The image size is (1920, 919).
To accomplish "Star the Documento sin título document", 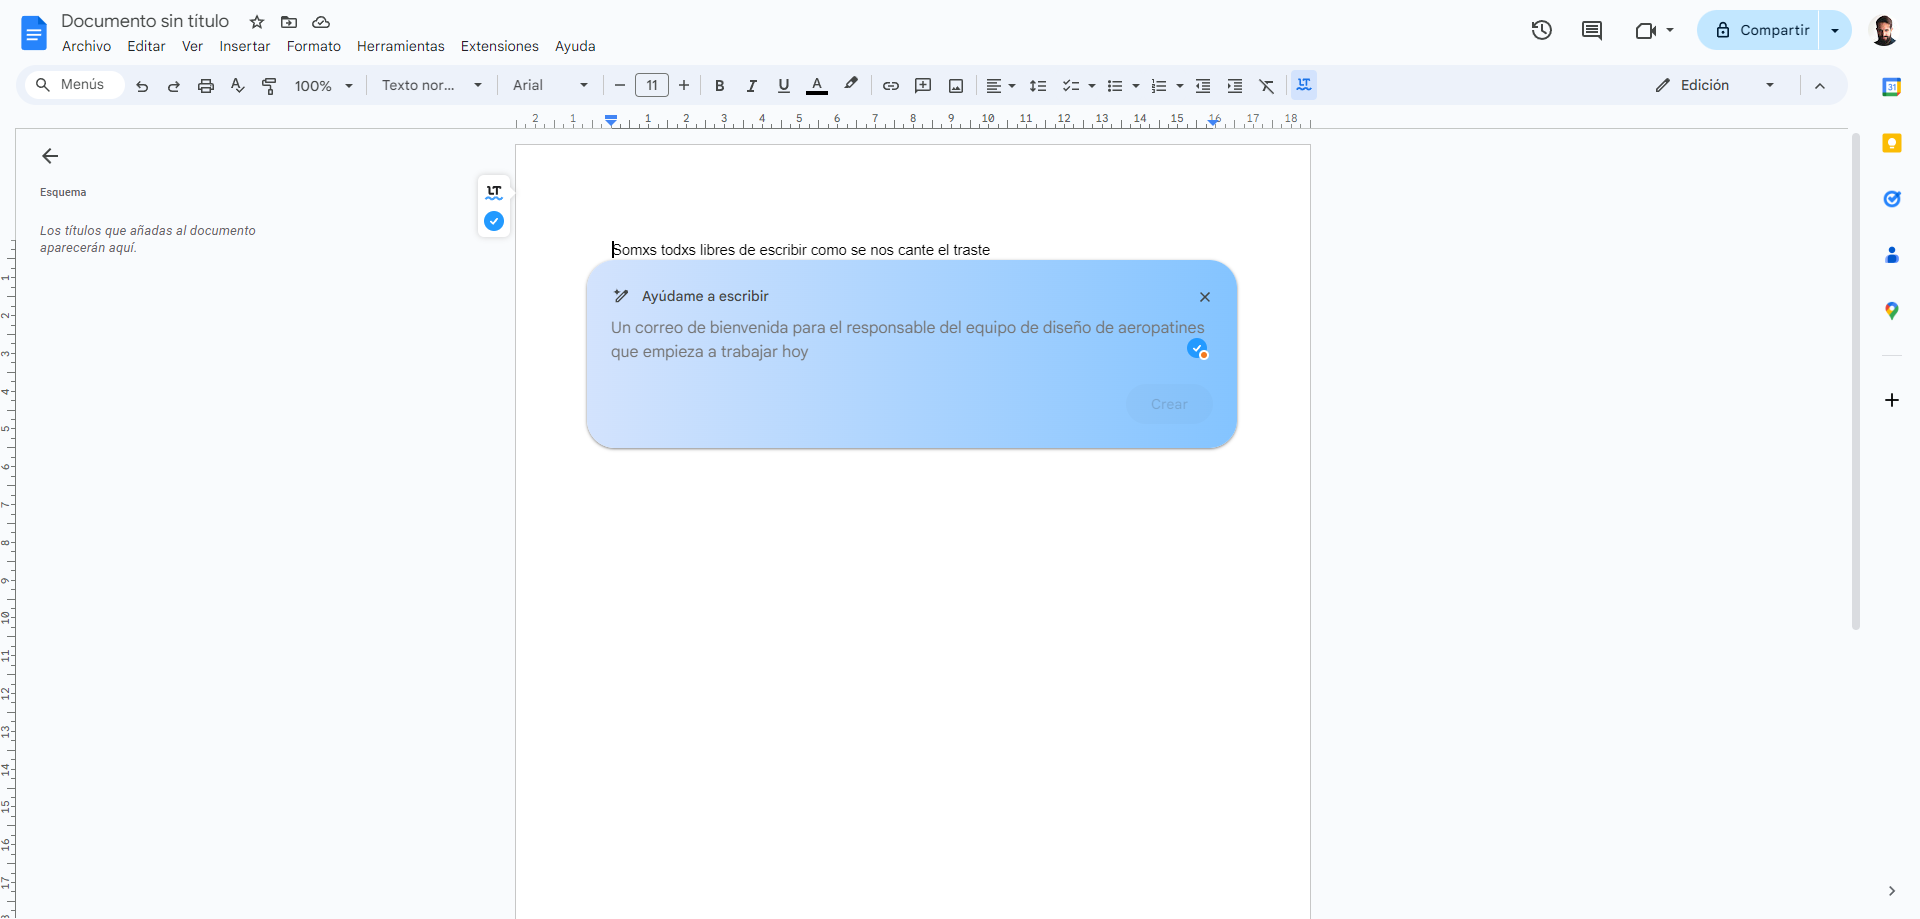I will (257, 22).
